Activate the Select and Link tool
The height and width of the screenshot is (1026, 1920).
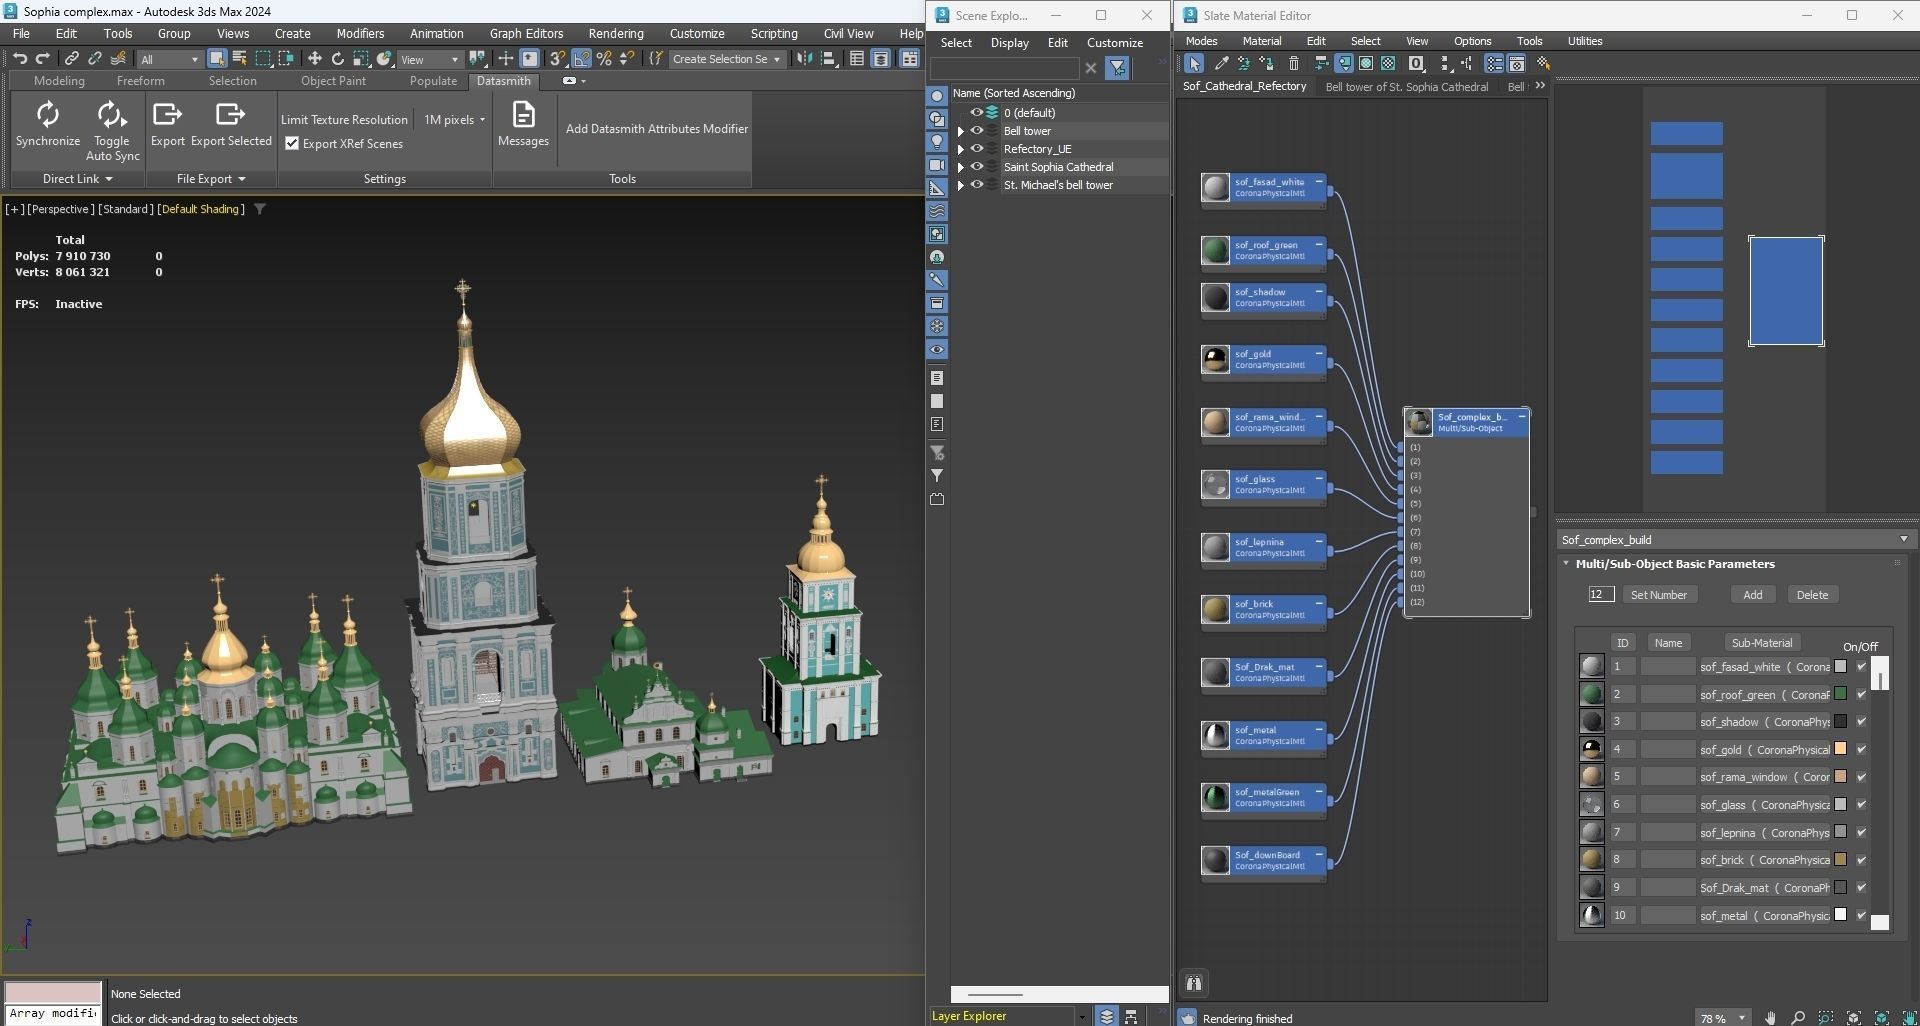coord(71,59)
